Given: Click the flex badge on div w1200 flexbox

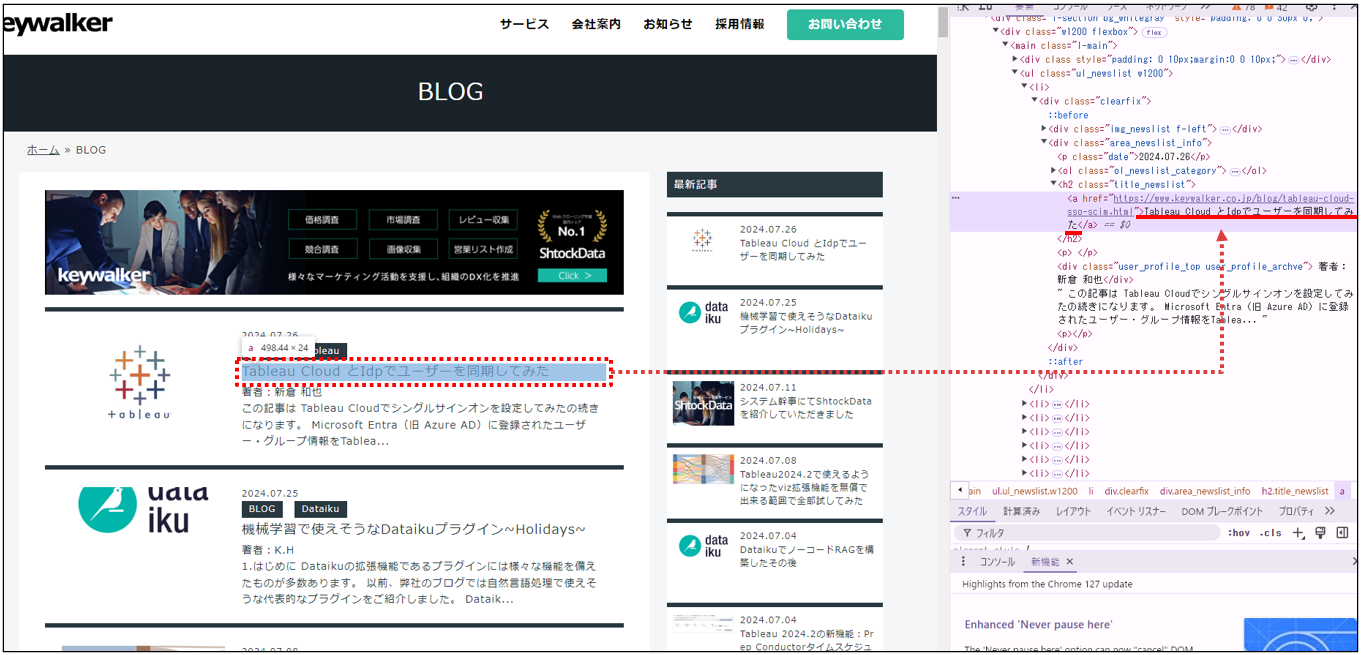Looking at the screenshot, I should 1154,32.
